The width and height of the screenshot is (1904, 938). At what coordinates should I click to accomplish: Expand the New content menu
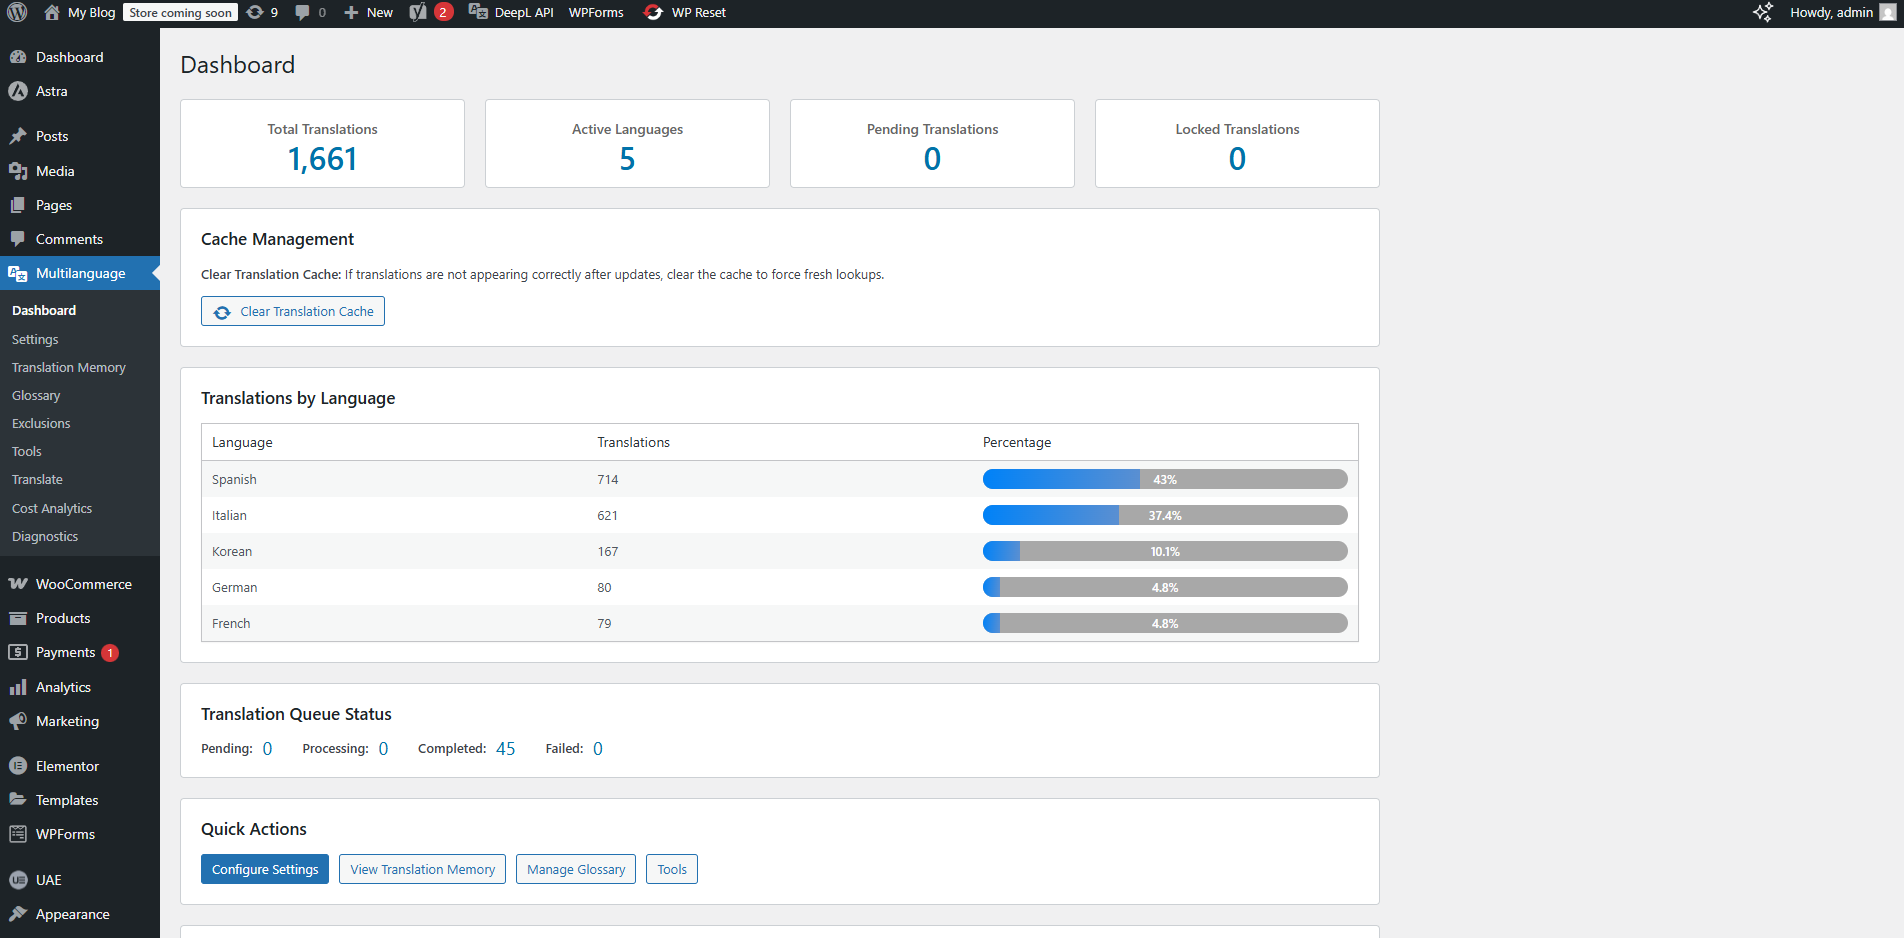click(368, 13)
